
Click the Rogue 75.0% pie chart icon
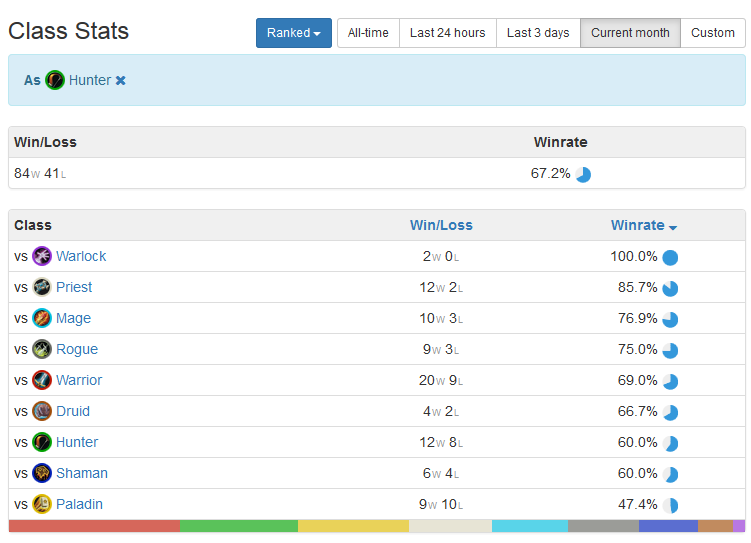[x=670, y=351]
